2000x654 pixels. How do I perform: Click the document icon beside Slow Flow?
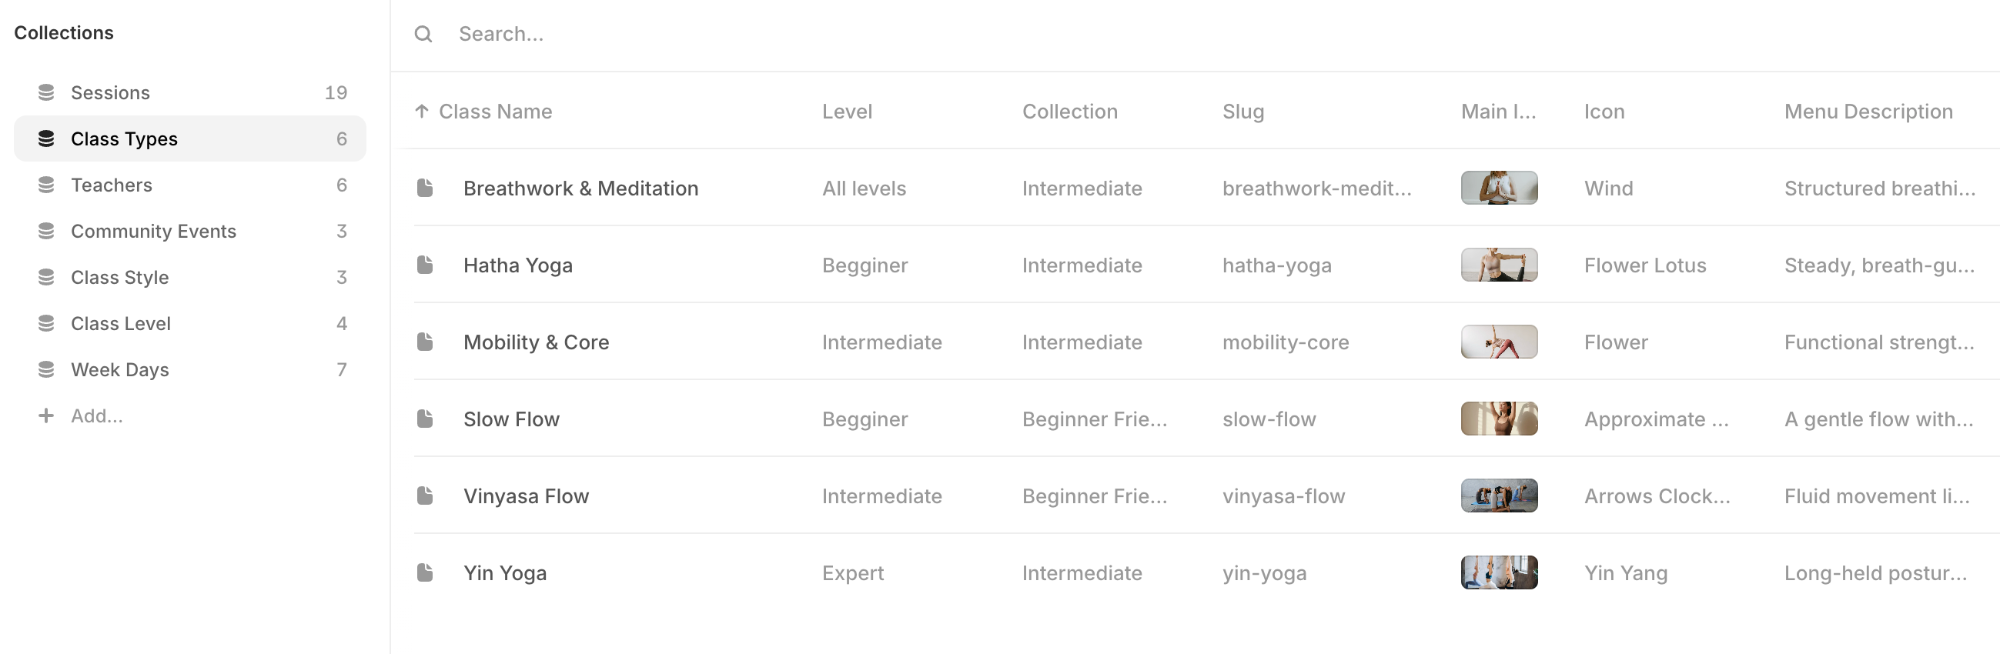point(425,419)
